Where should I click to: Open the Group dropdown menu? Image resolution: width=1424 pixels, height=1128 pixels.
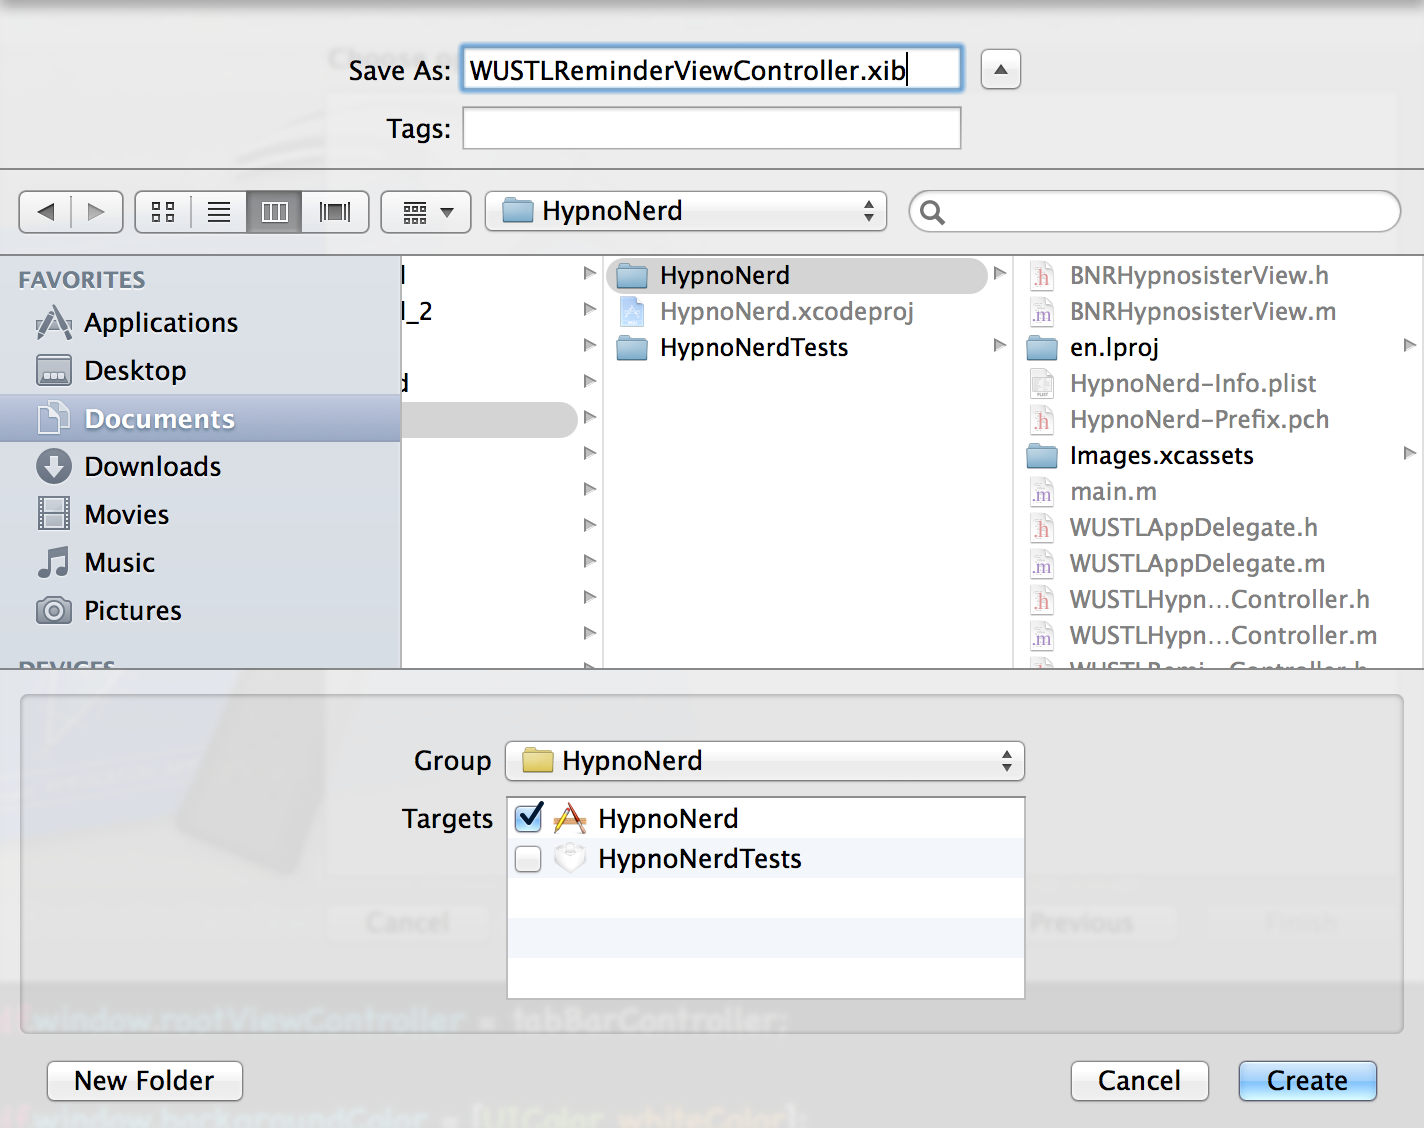tap(765, 761)
